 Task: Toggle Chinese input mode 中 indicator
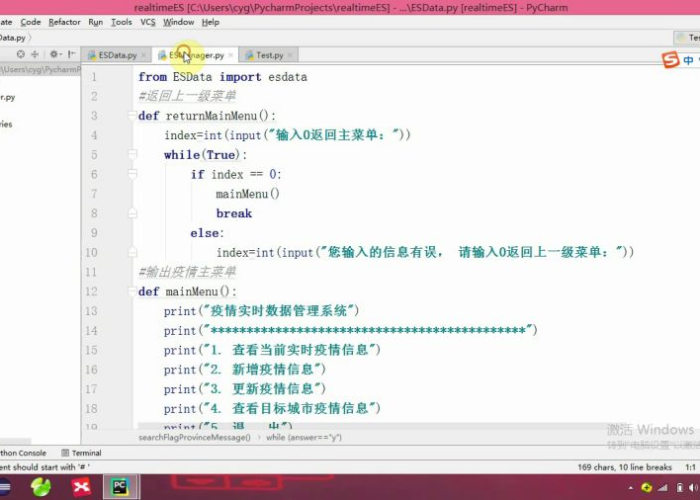(x=688, y=60)
